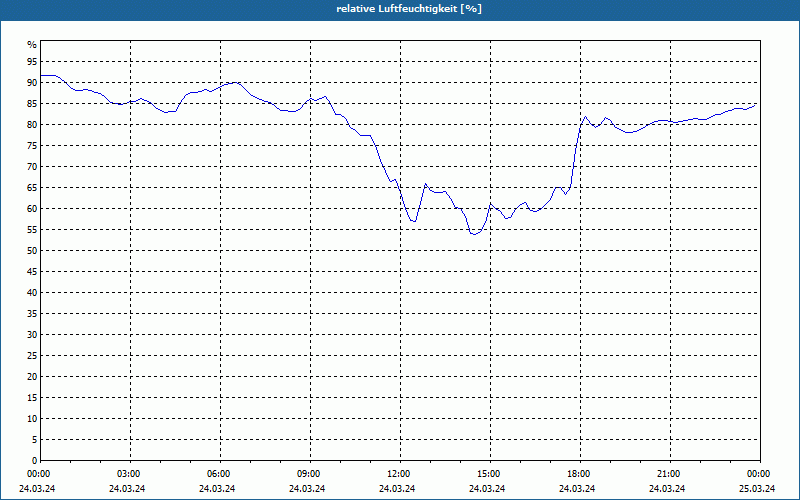Pick the y-axis value label '40'
800x500 pixels.
32,292
